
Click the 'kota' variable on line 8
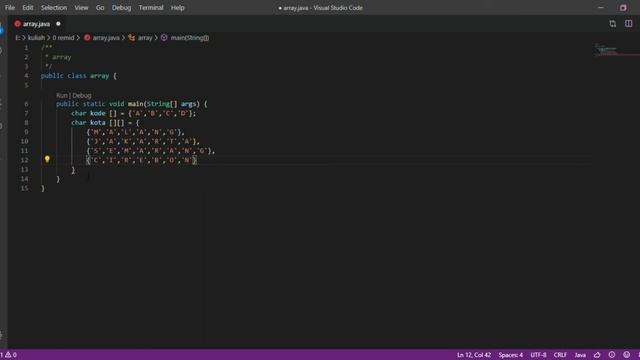point(98,122)
